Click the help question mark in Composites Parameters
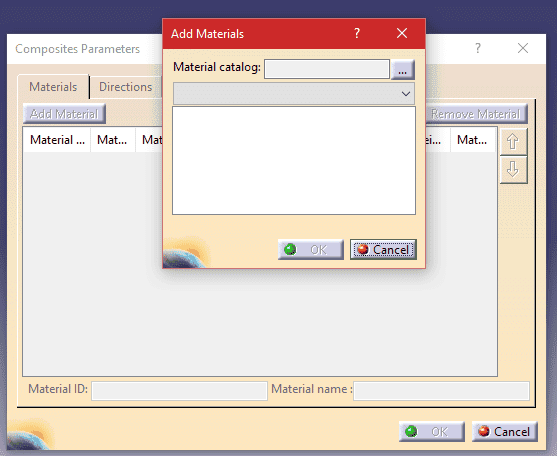The width and height of the screenshot is (557, 456). [478, 48]
